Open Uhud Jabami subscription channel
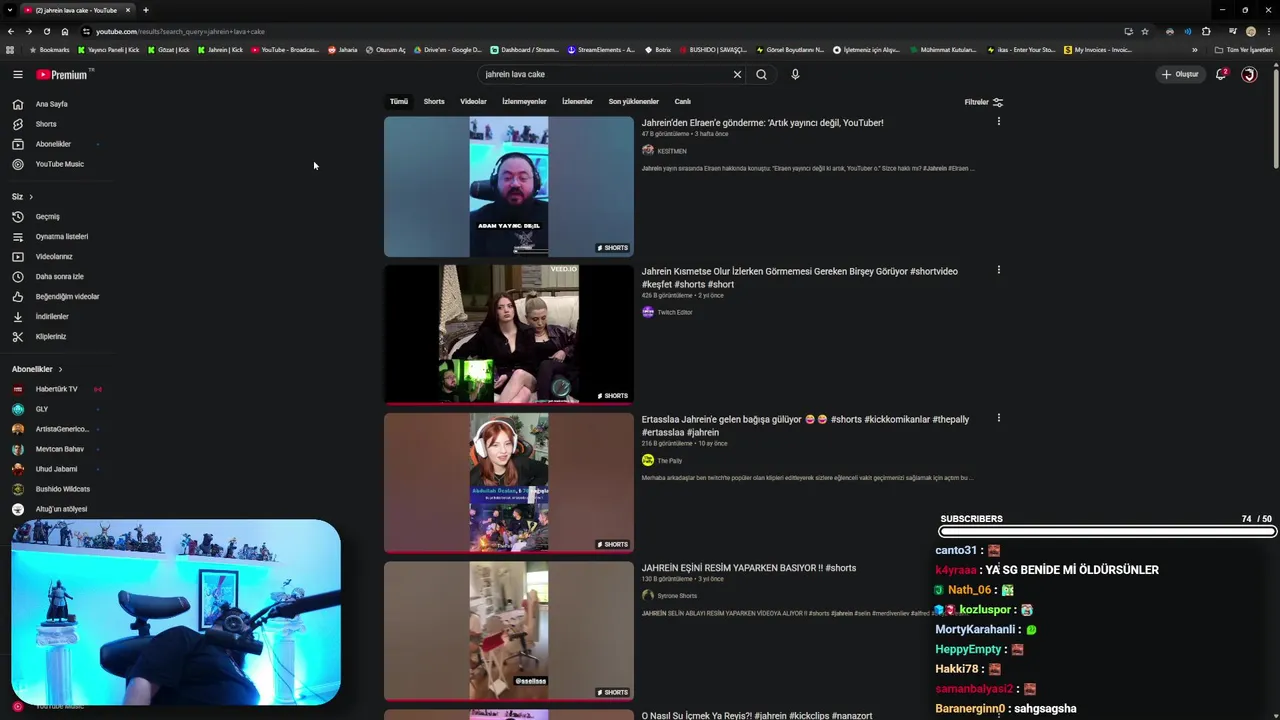1280x720 pixels. (x=56, y=469)
